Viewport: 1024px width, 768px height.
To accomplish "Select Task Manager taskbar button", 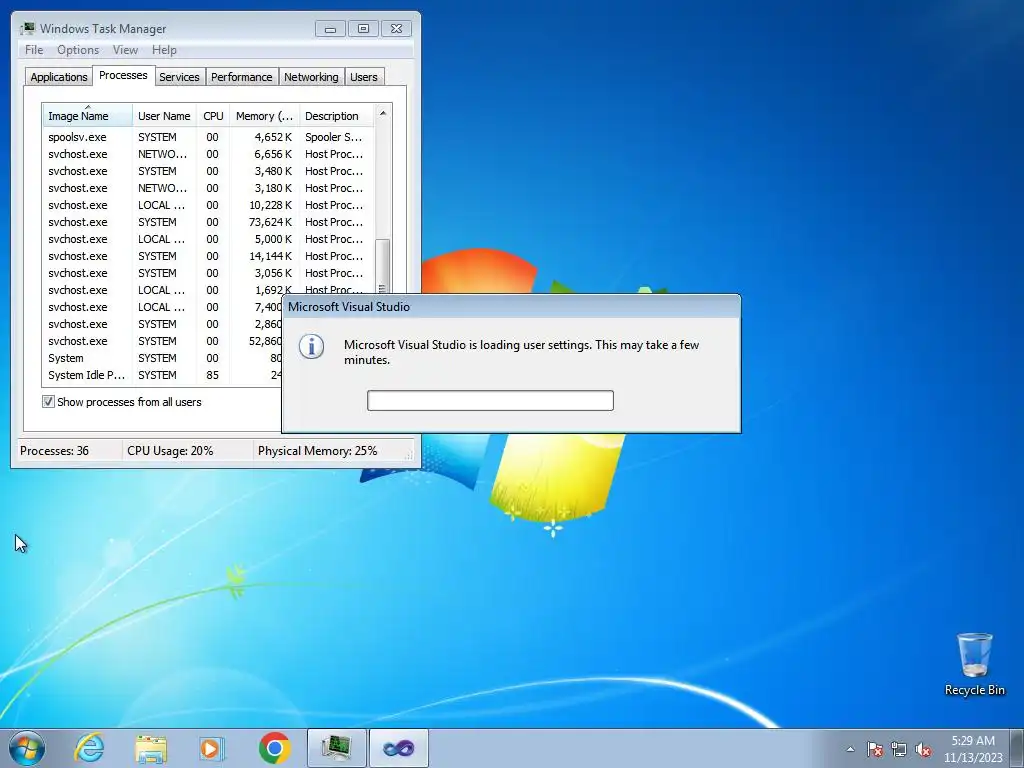I will [336, 748].
